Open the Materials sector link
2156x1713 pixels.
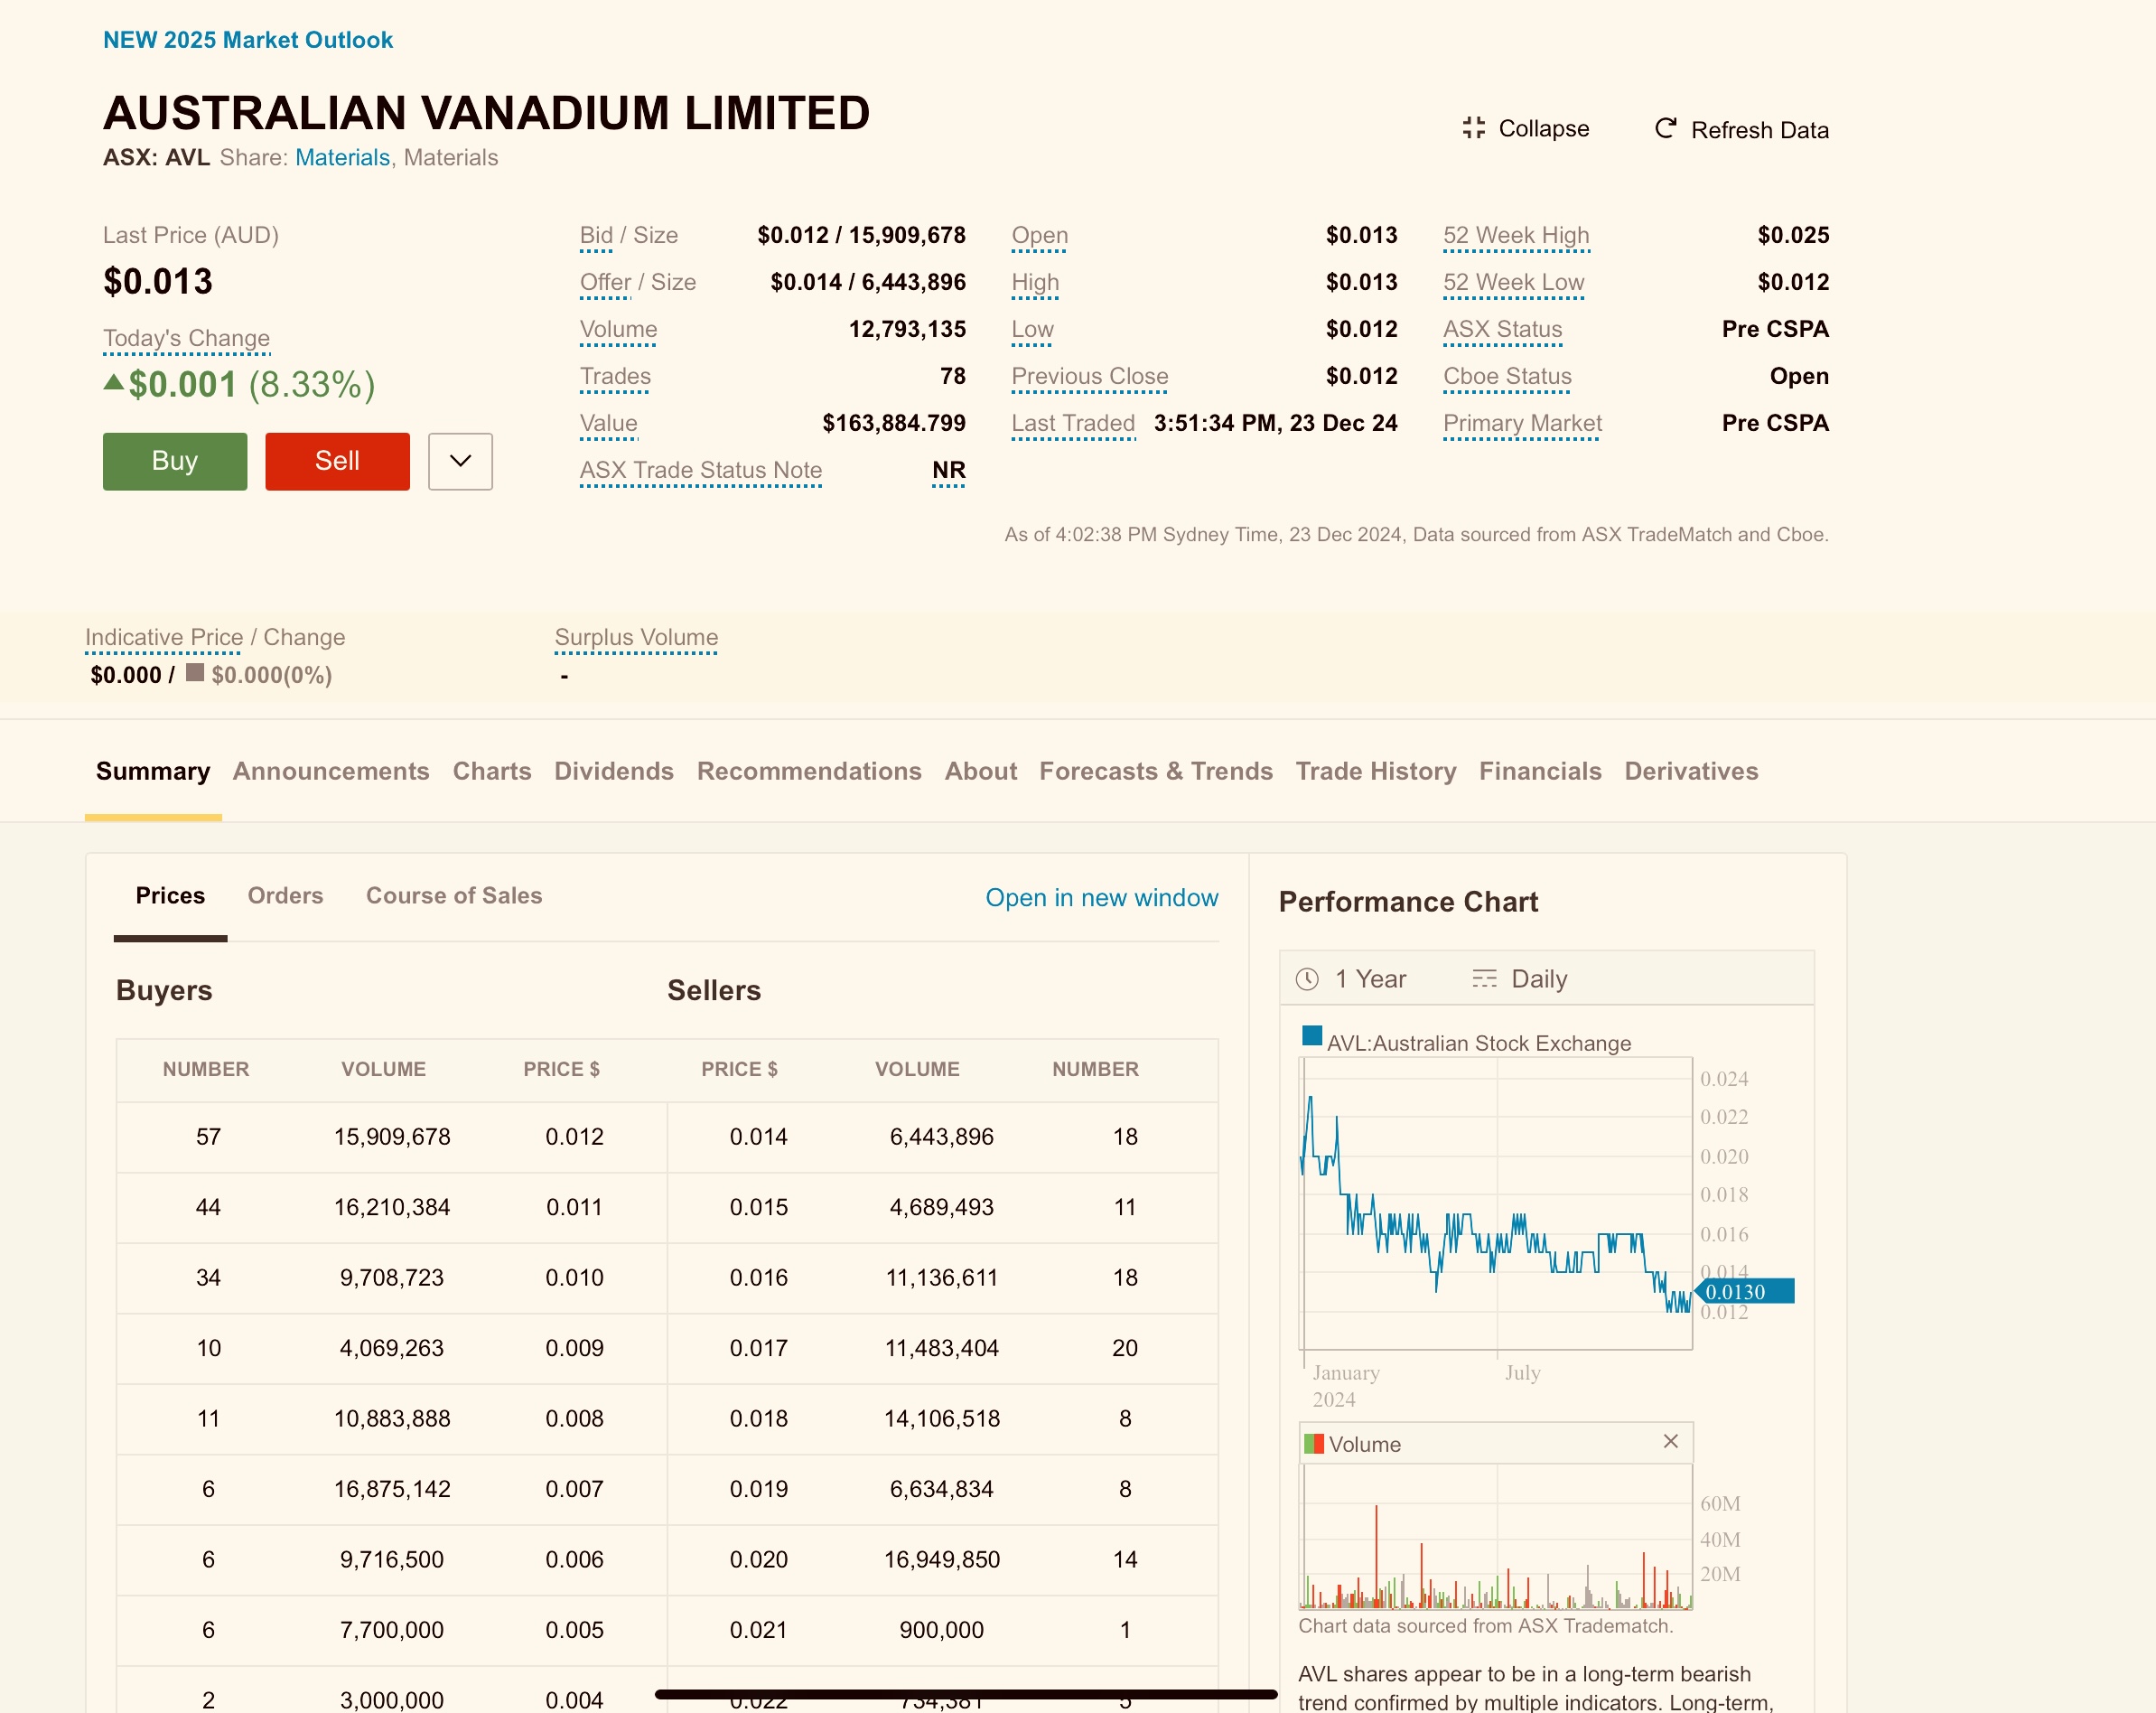click(x=342, y=157)
